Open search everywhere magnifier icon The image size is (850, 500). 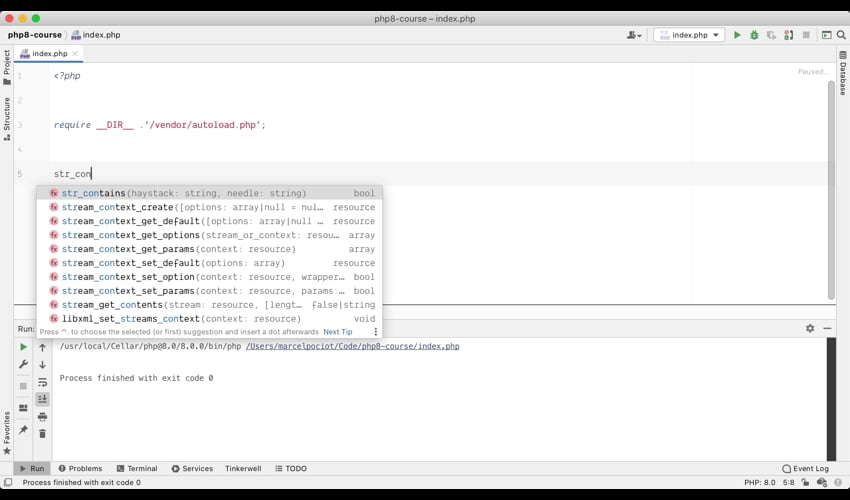(841, 35)
